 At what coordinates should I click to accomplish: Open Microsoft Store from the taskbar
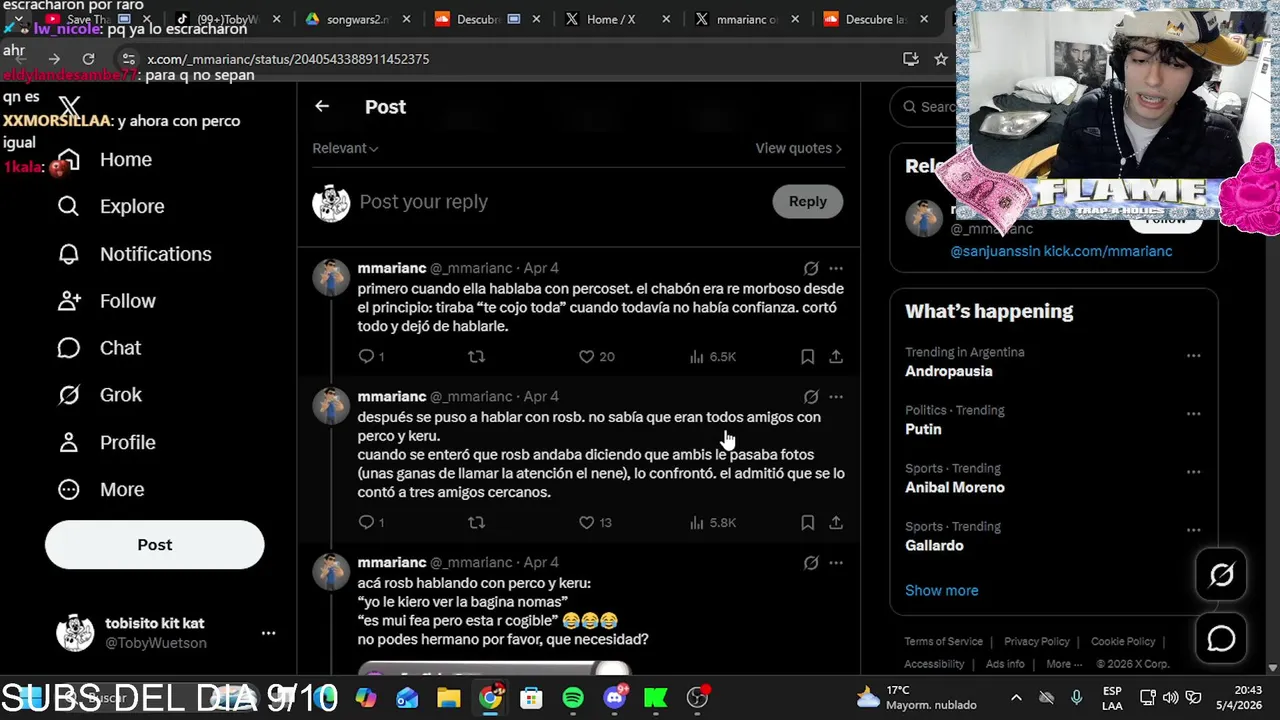[x=531, y=697]
